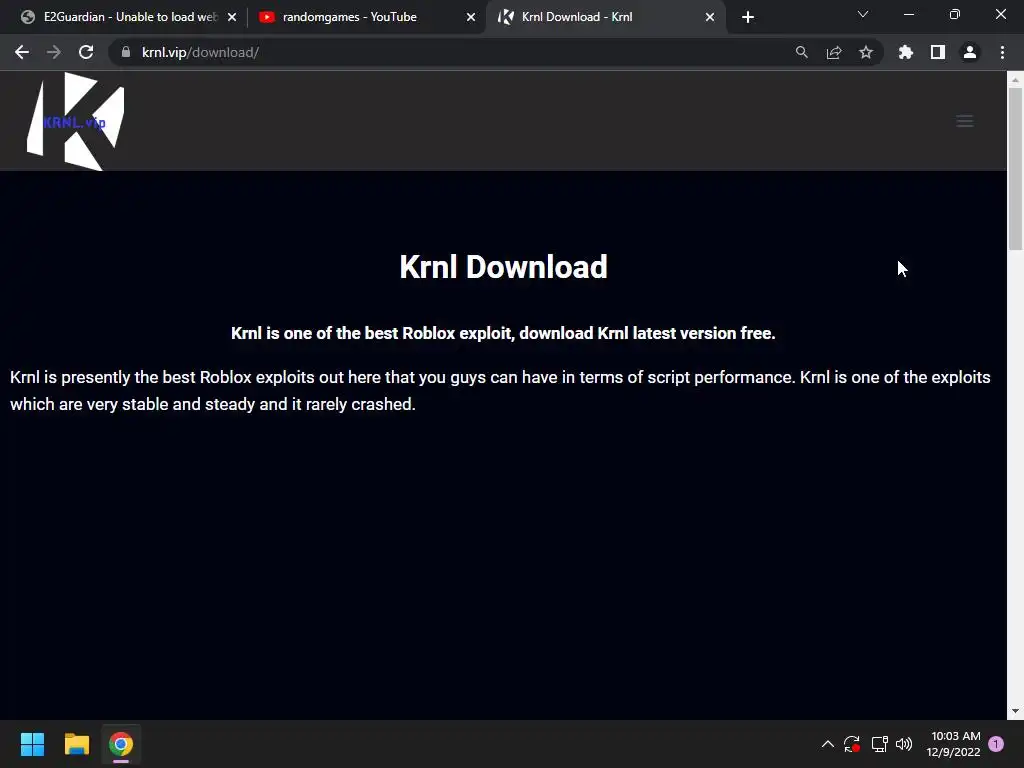Open the Extensions puzzle icon
1024x768 pixels.
(x=905, y=52)
